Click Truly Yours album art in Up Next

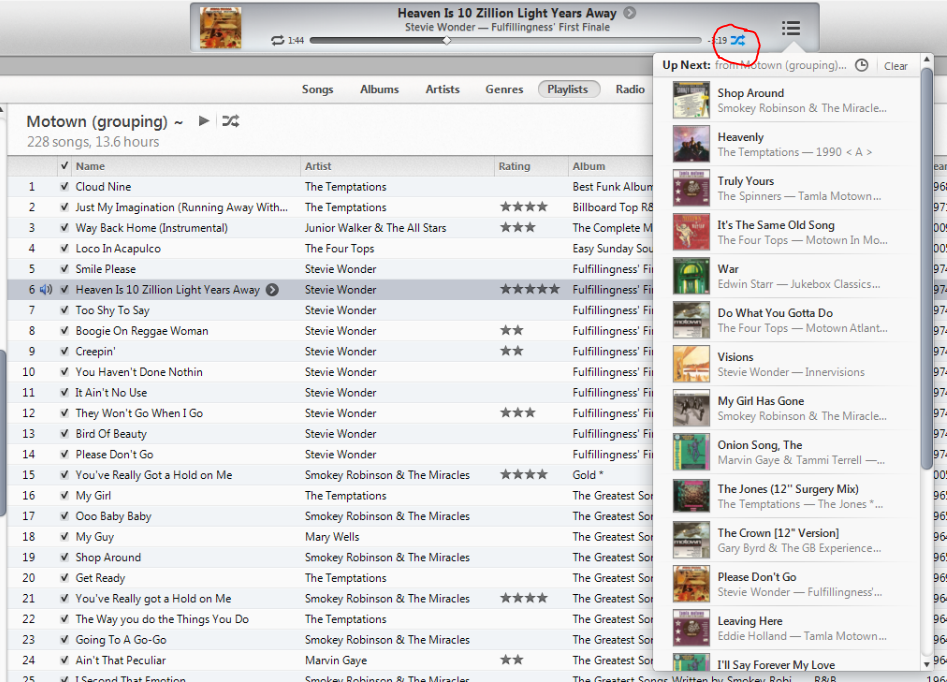(692, 188)
